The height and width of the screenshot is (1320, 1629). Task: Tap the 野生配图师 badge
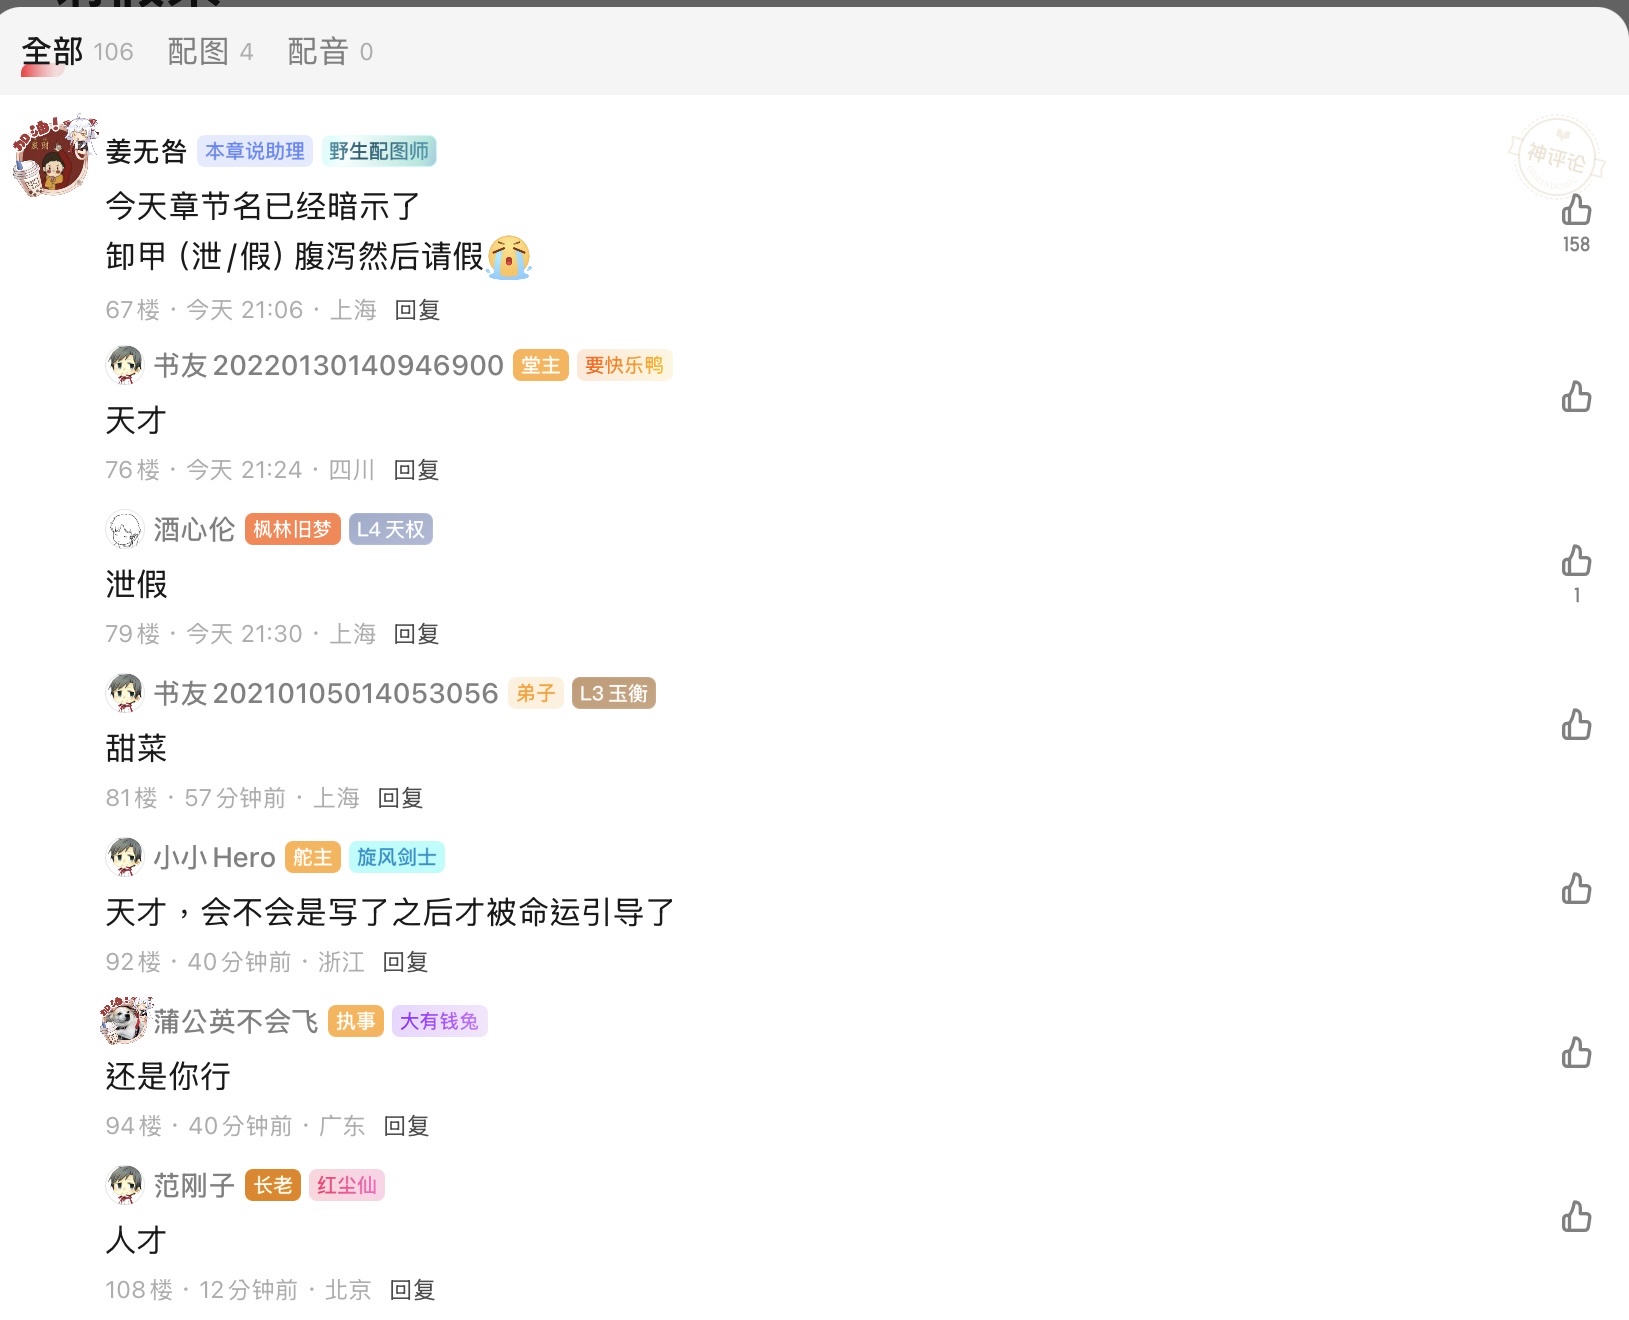378,151
